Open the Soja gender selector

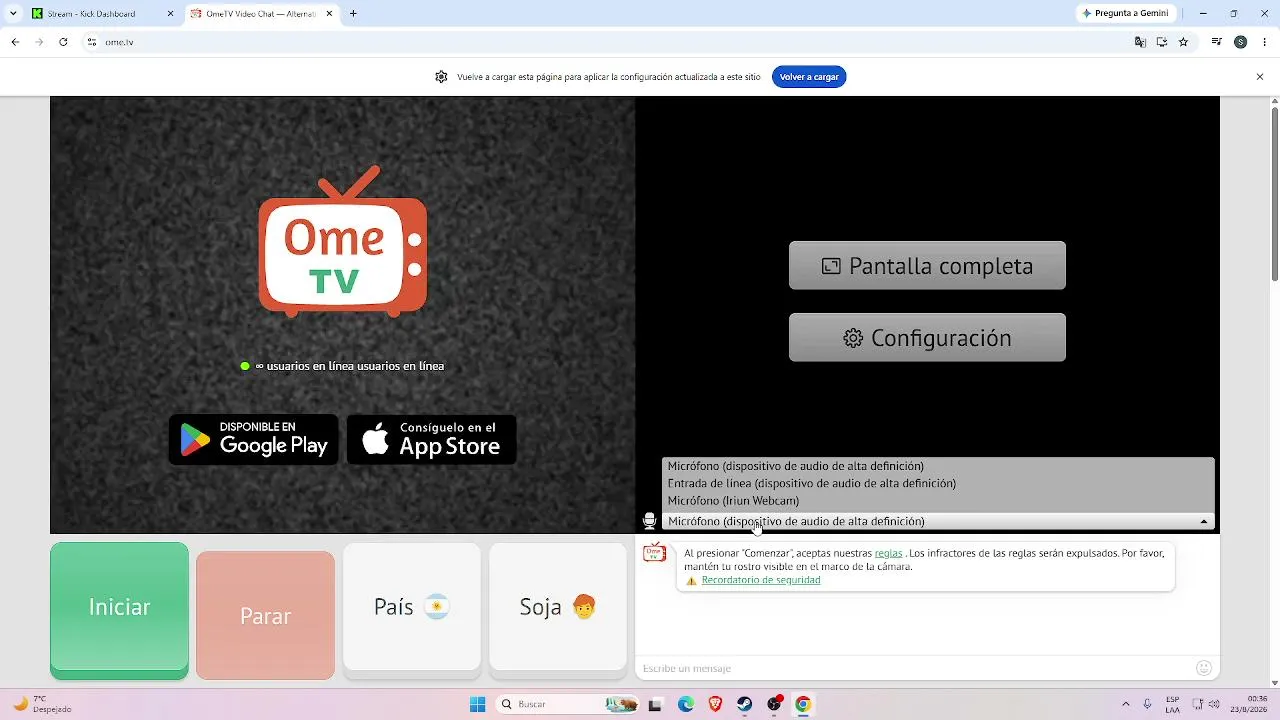pyautogui.click(x=558, y=607)
